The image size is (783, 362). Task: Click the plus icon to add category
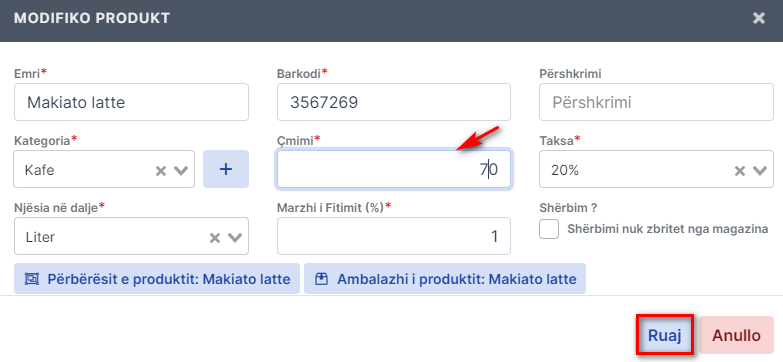pos(226,169)
